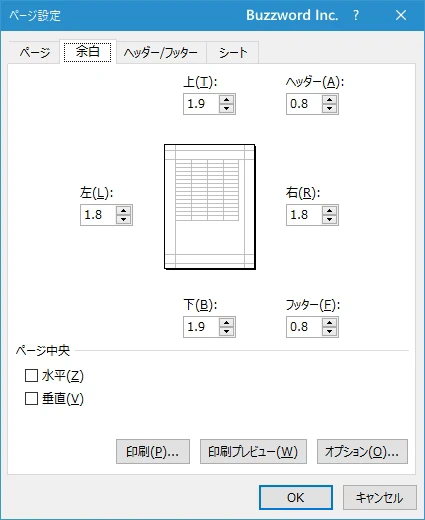Increase the 上(T) top margin value
425x520 pixels.
point(227,100)
